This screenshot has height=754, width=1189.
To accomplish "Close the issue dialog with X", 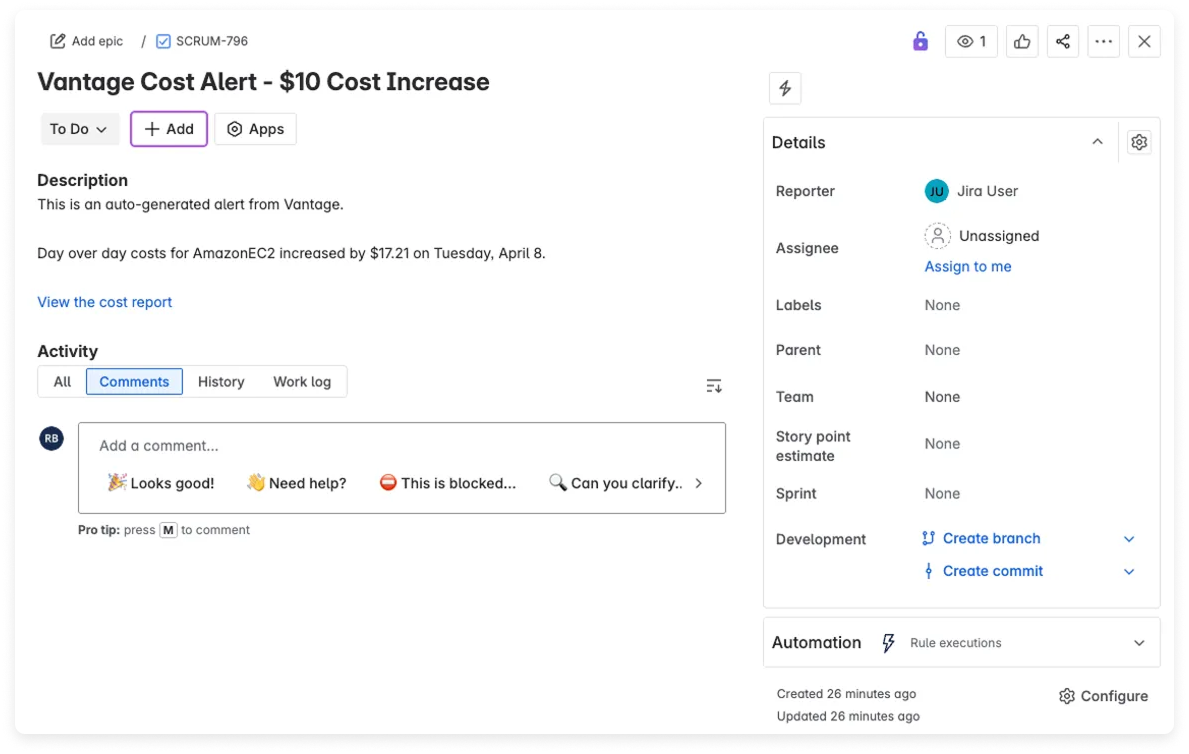I will tap(1144, 41).
